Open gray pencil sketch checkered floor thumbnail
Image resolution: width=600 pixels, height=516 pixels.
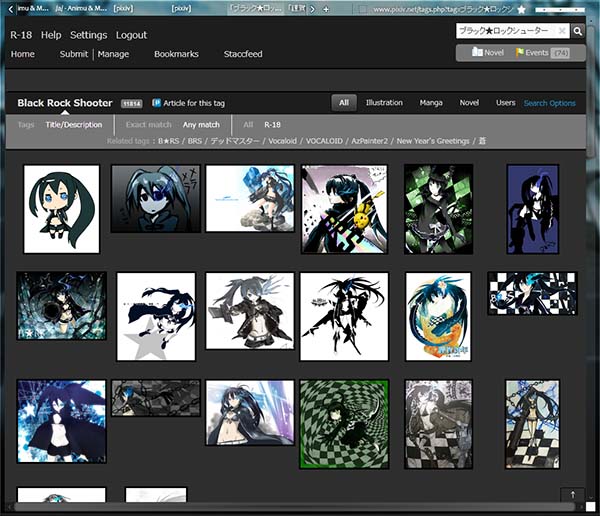[x=439, y=424]
